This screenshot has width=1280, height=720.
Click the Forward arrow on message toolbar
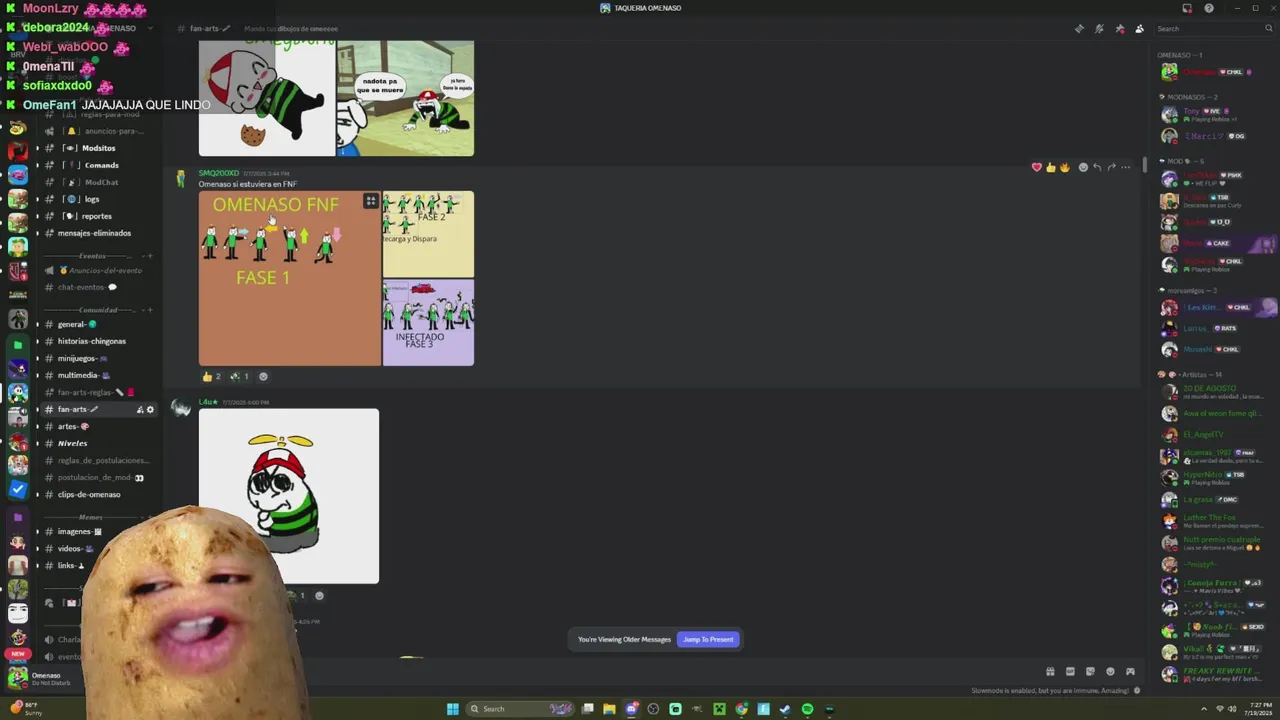click(x=1111, y=167)
